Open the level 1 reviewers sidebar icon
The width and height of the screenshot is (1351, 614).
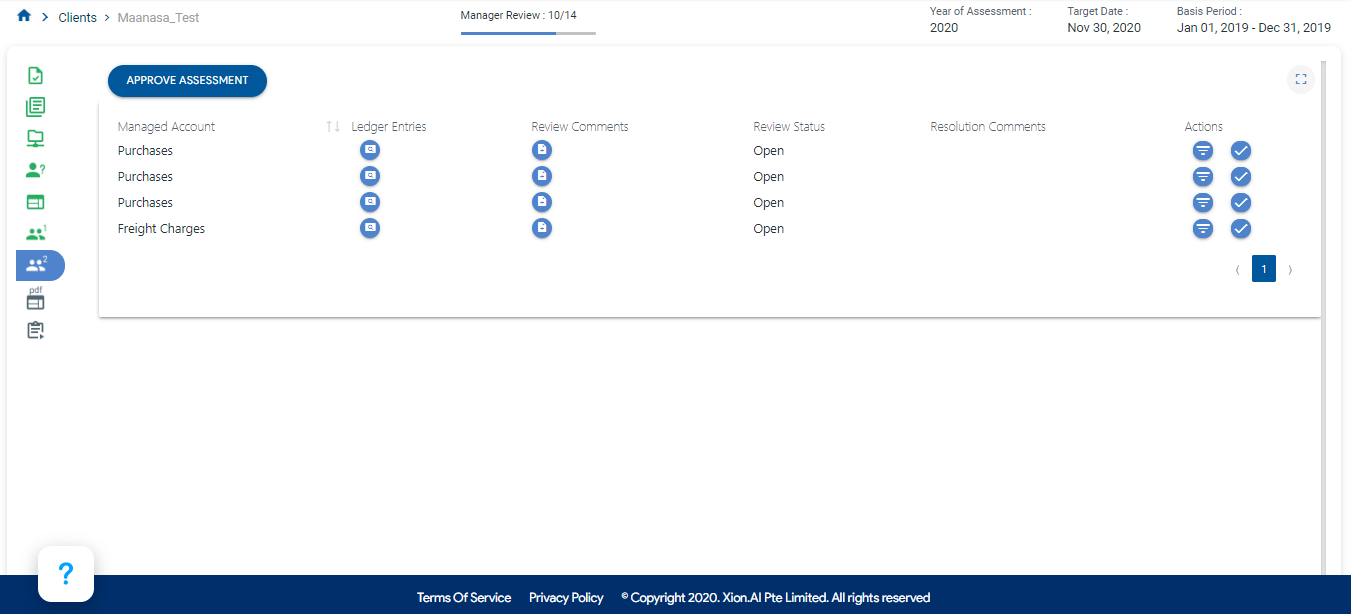click(x=36, y=233)
